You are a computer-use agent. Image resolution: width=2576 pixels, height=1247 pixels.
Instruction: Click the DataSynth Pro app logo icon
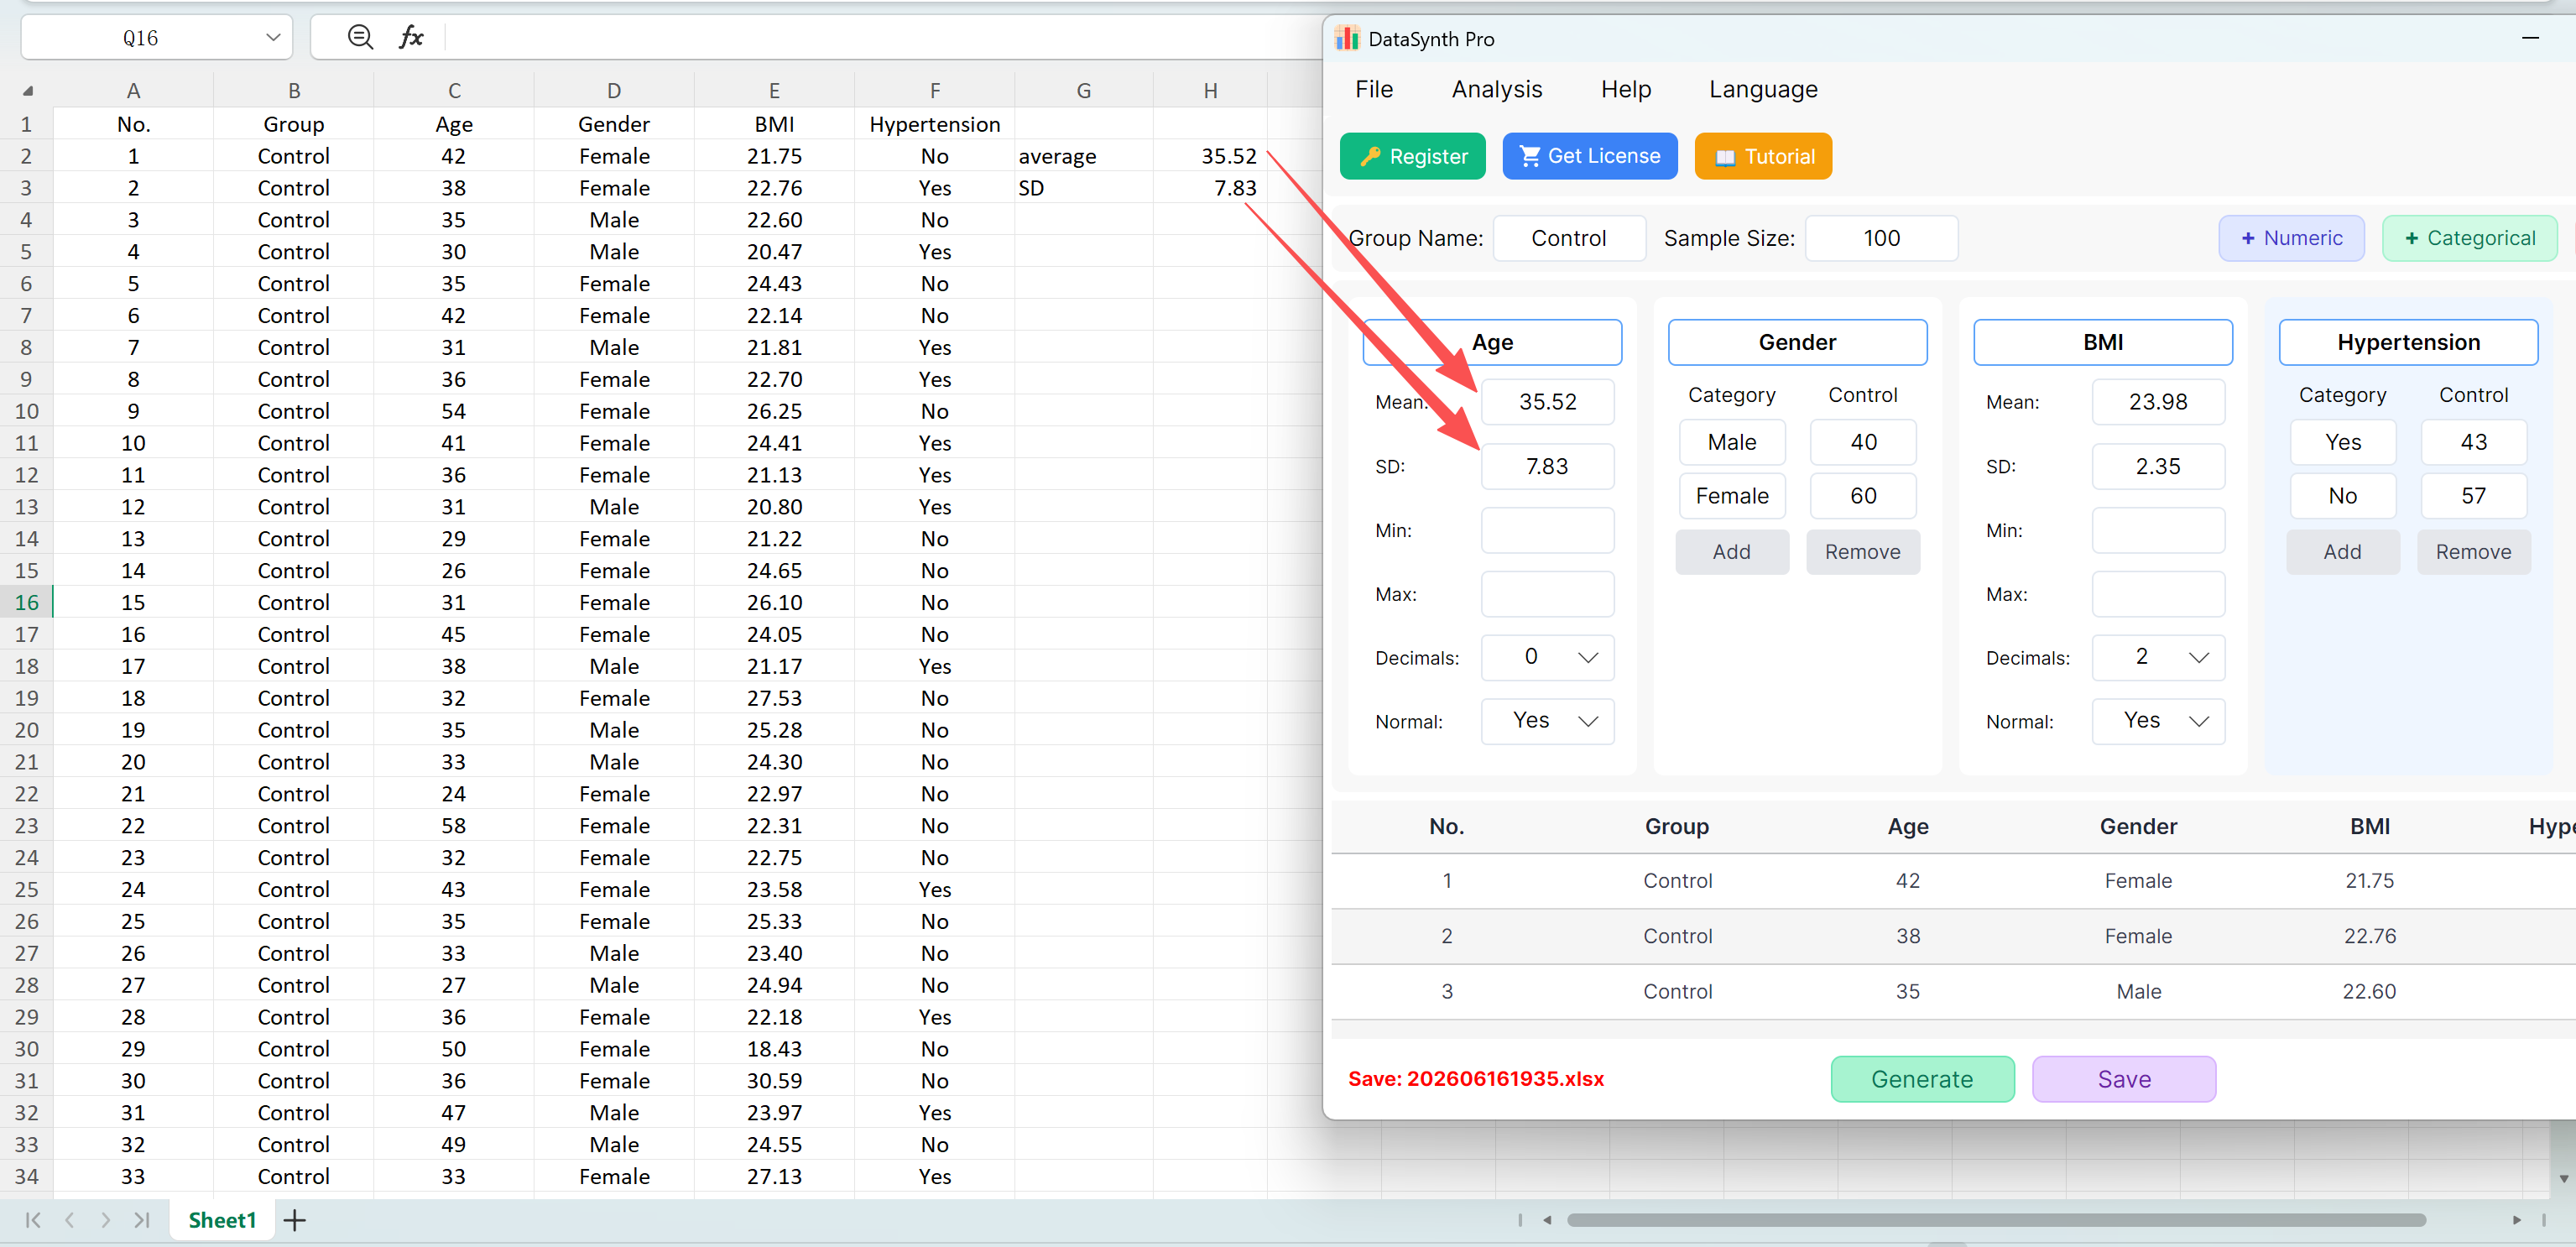[1347, 38]
